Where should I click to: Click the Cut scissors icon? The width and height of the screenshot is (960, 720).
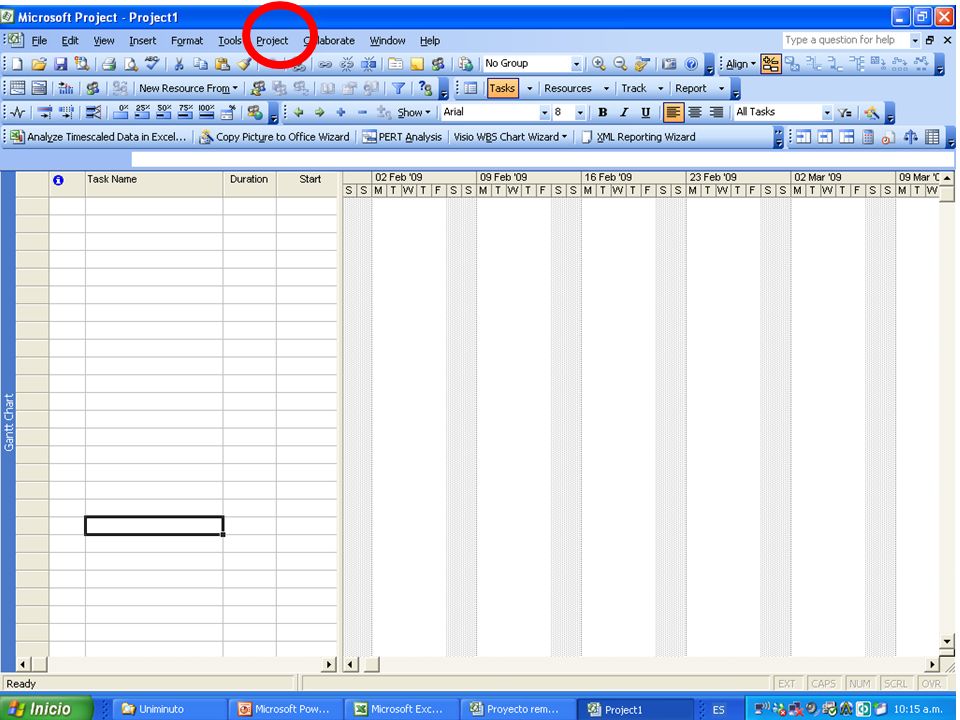pyautogui.click(x=179, y=64)
